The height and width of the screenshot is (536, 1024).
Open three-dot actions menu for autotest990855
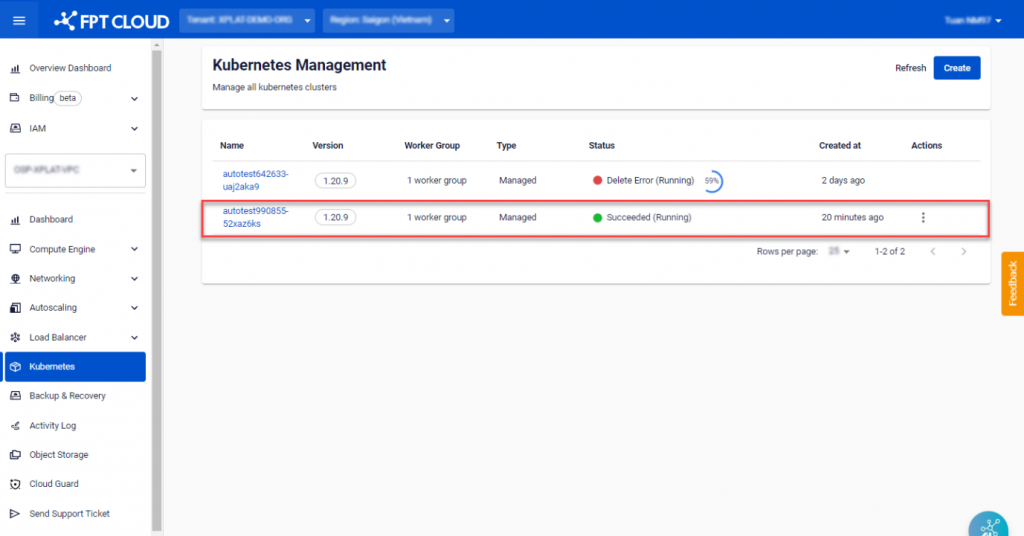point(922,217)
